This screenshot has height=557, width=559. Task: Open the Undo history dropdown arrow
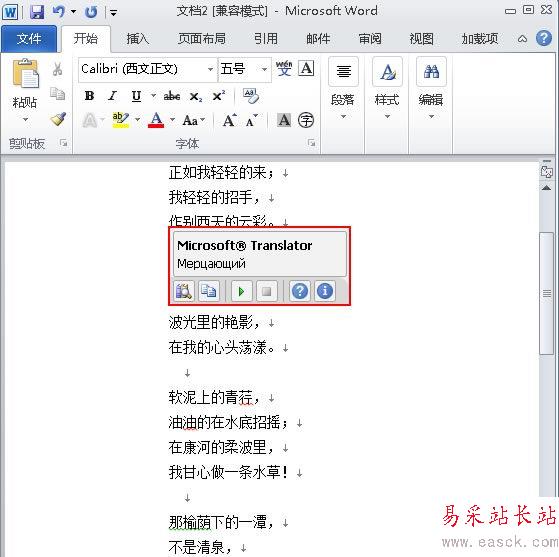(x=73, y=12)
